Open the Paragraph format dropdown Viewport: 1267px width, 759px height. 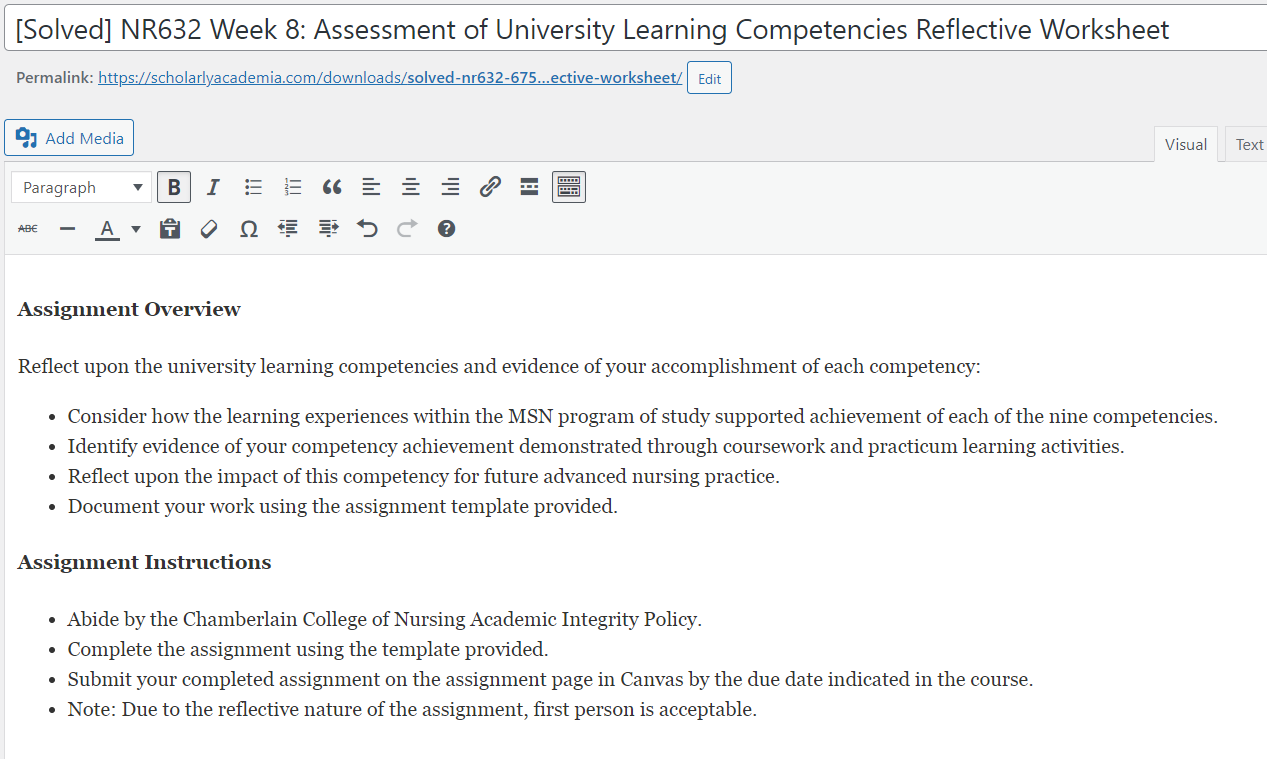pos(82,187)
